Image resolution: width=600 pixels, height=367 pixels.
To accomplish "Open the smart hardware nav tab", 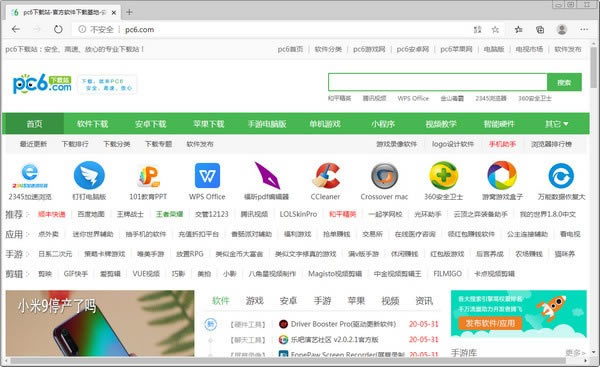I will click(499, 124).
